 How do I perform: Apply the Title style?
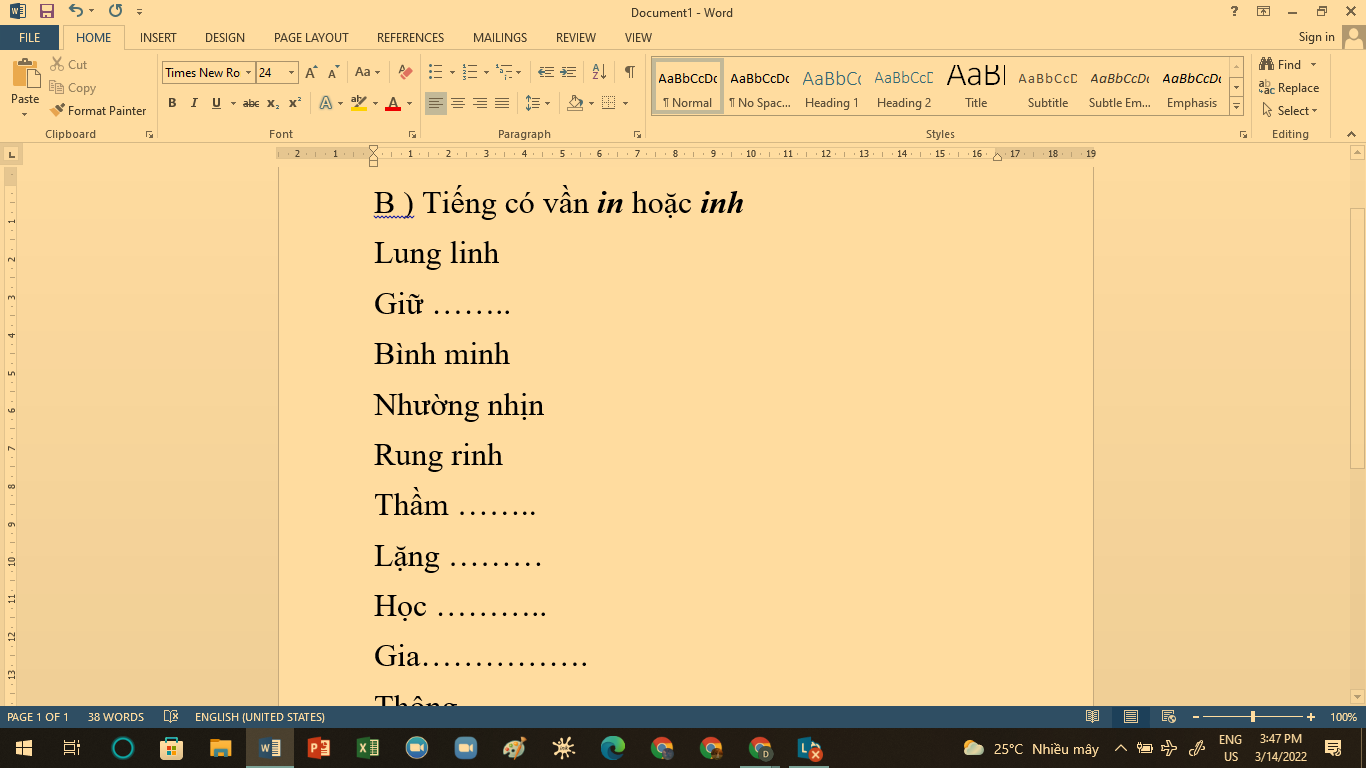pyautogui.click(x=976, y=87)
